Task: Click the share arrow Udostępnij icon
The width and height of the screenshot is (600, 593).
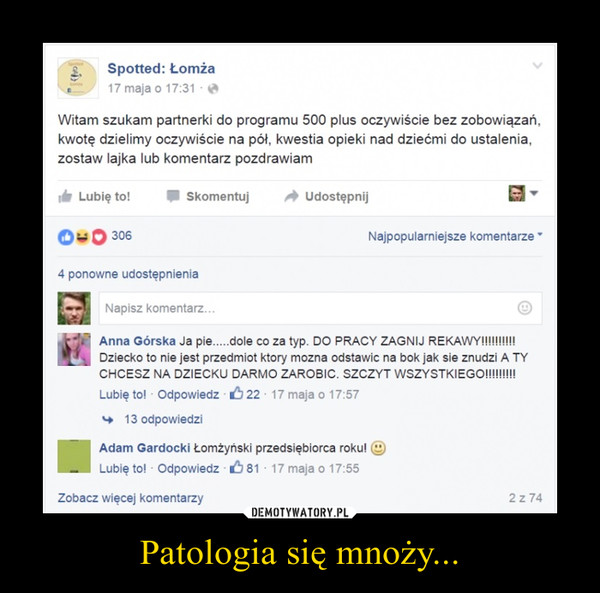Action: (x=292, y=196)
